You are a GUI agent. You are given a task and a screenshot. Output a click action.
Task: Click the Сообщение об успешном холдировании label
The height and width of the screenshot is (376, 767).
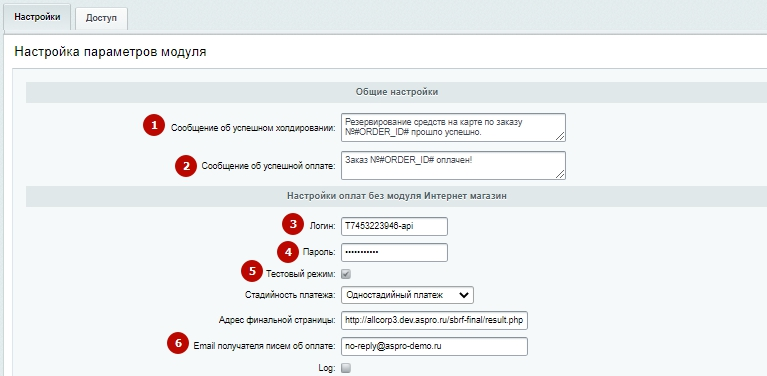pyautogui.click(x=253, y=128)
